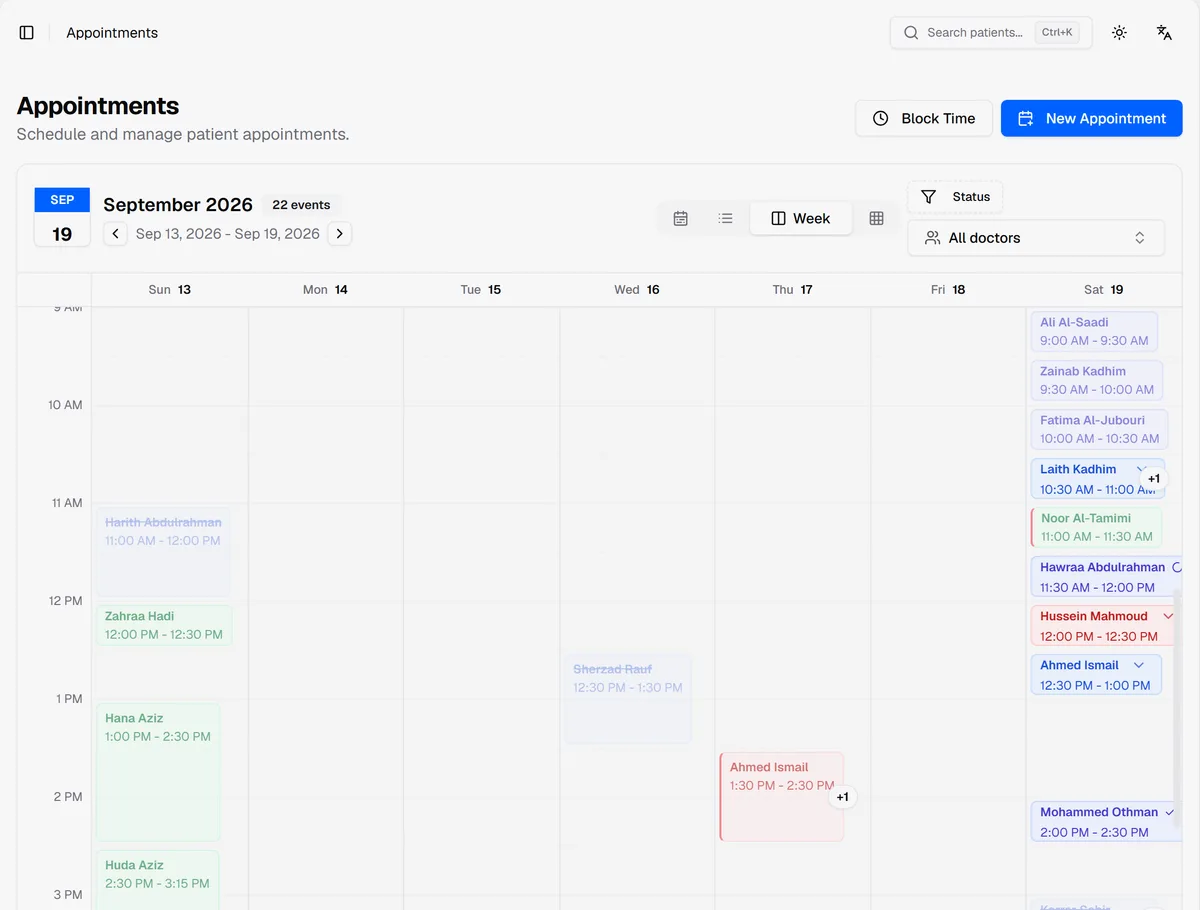Click the Ctrl+K shortcut badge
Viewport: 1200px width, 910px height.
(x=1057, y=33)
